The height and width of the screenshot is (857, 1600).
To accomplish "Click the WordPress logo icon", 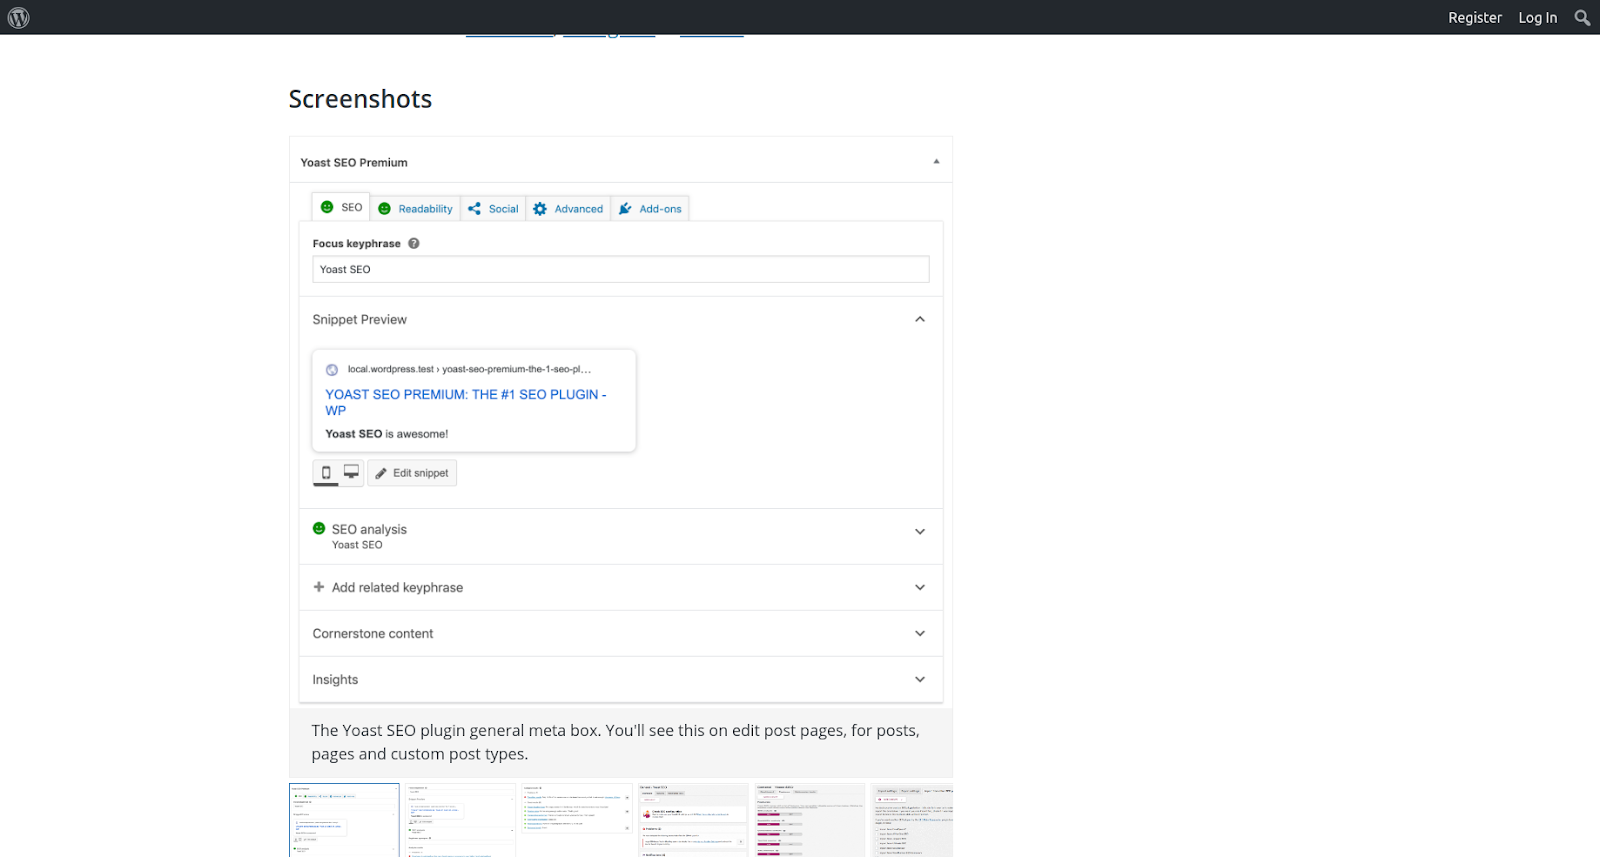I will [x=18, y=17].
